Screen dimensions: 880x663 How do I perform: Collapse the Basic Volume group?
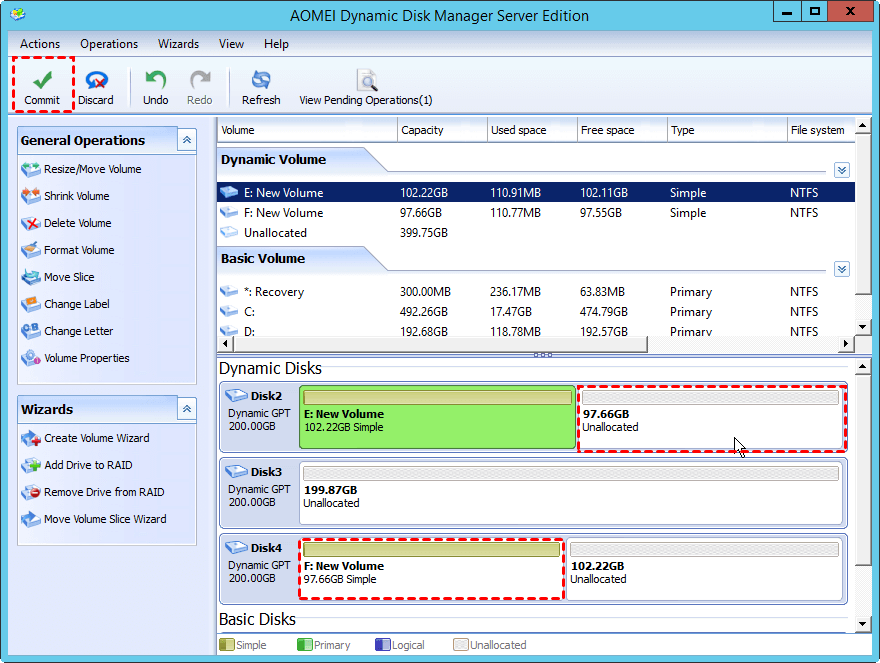click(x=841, y=269)
